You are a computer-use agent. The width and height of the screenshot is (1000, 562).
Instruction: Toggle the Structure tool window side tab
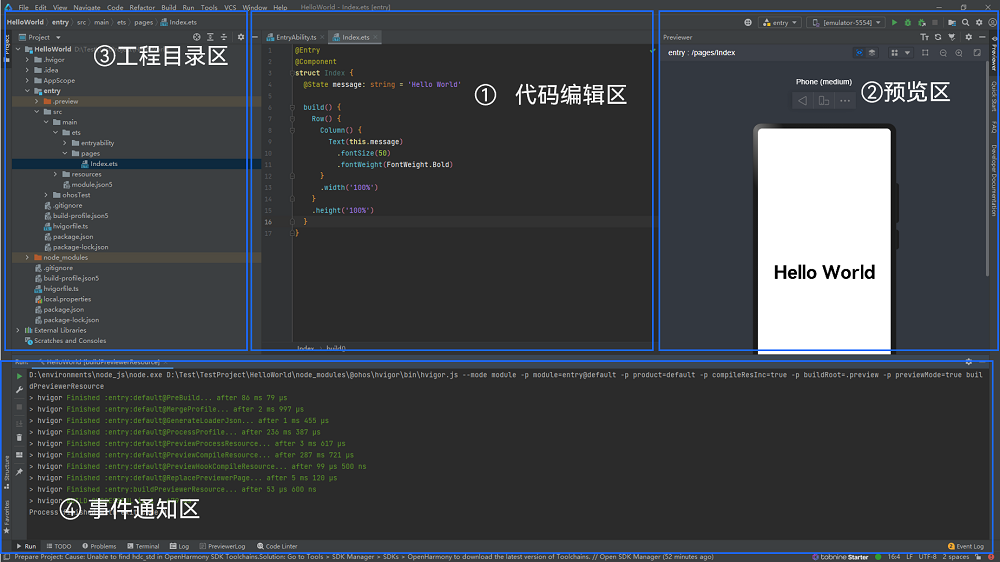[x=6, y=472]
